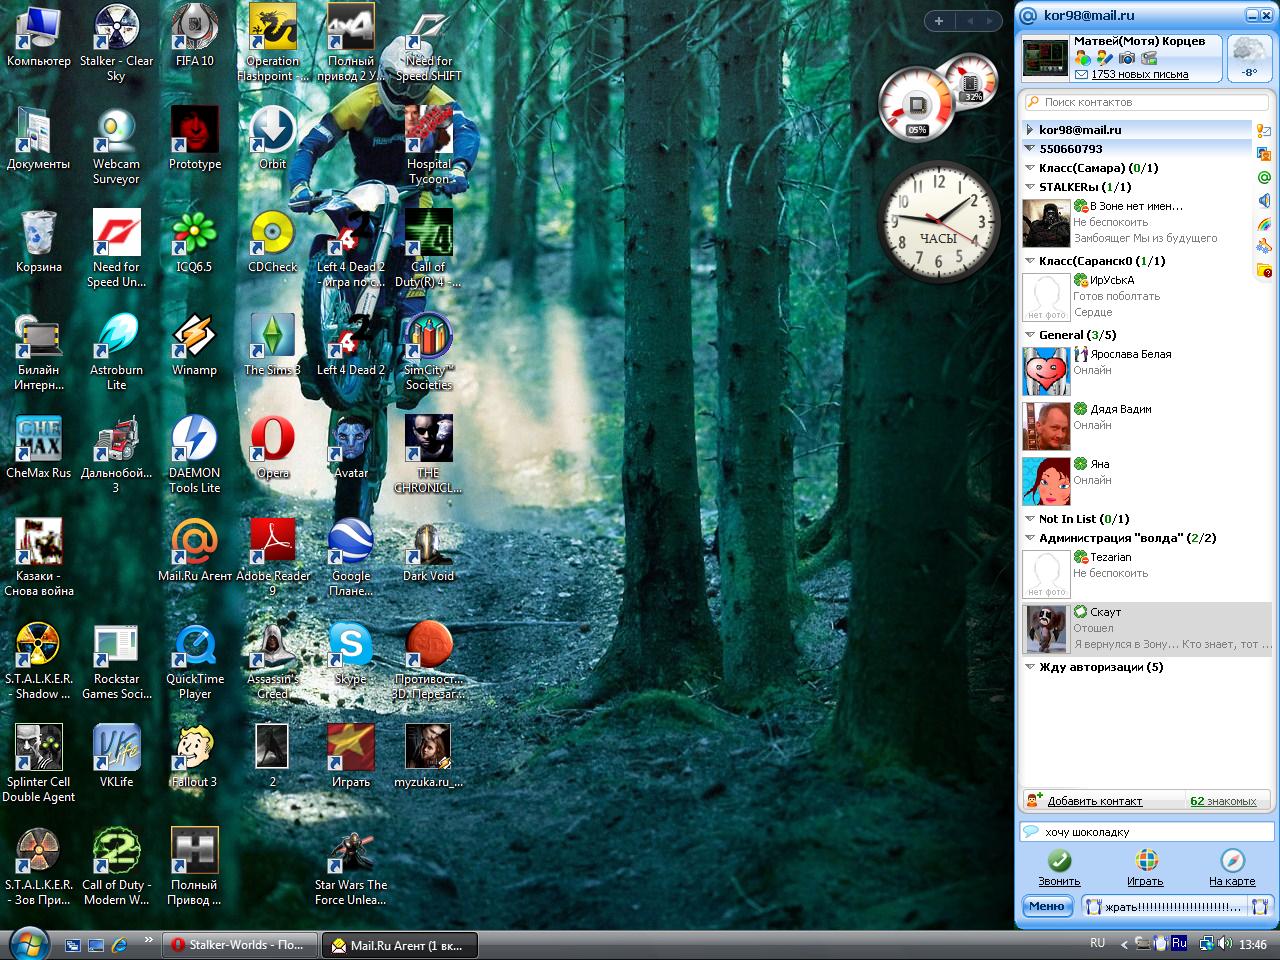Open The Sims 3 desktop shortcut
The width and height of the screenshot is (1280, 960).
click(x=272, y=344)
